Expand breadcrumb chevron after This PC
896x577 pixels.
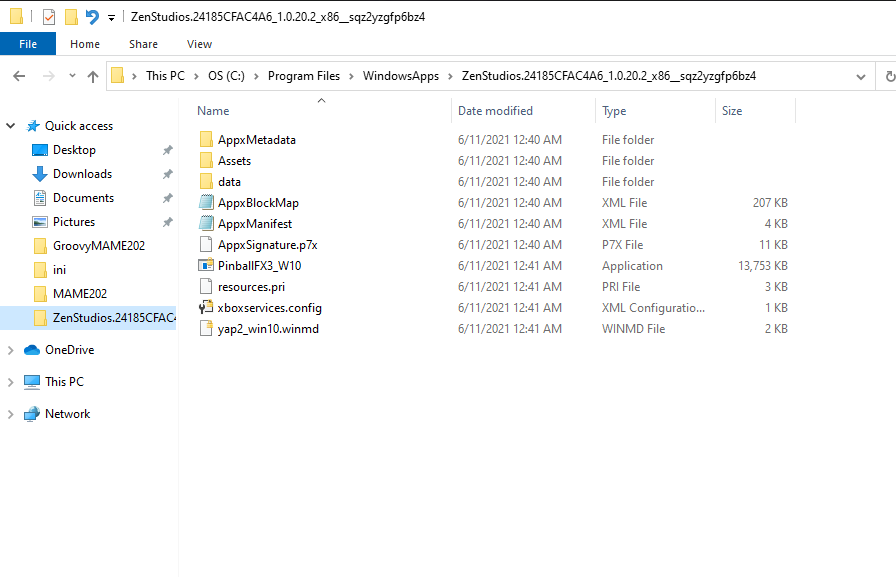[196, 76]
